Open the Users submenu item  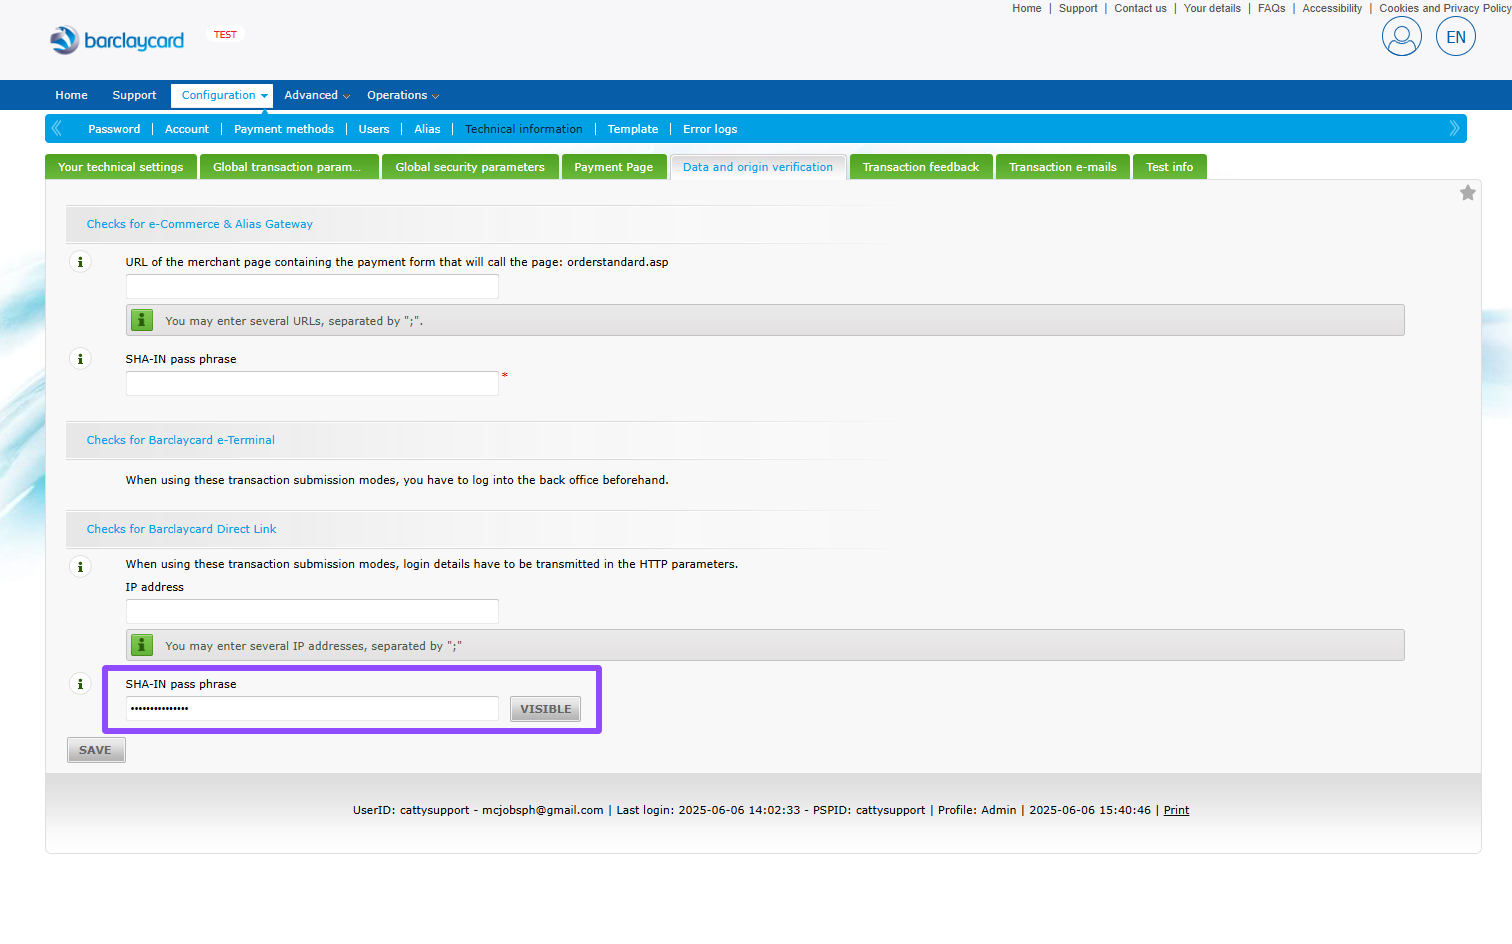(374, 129)
